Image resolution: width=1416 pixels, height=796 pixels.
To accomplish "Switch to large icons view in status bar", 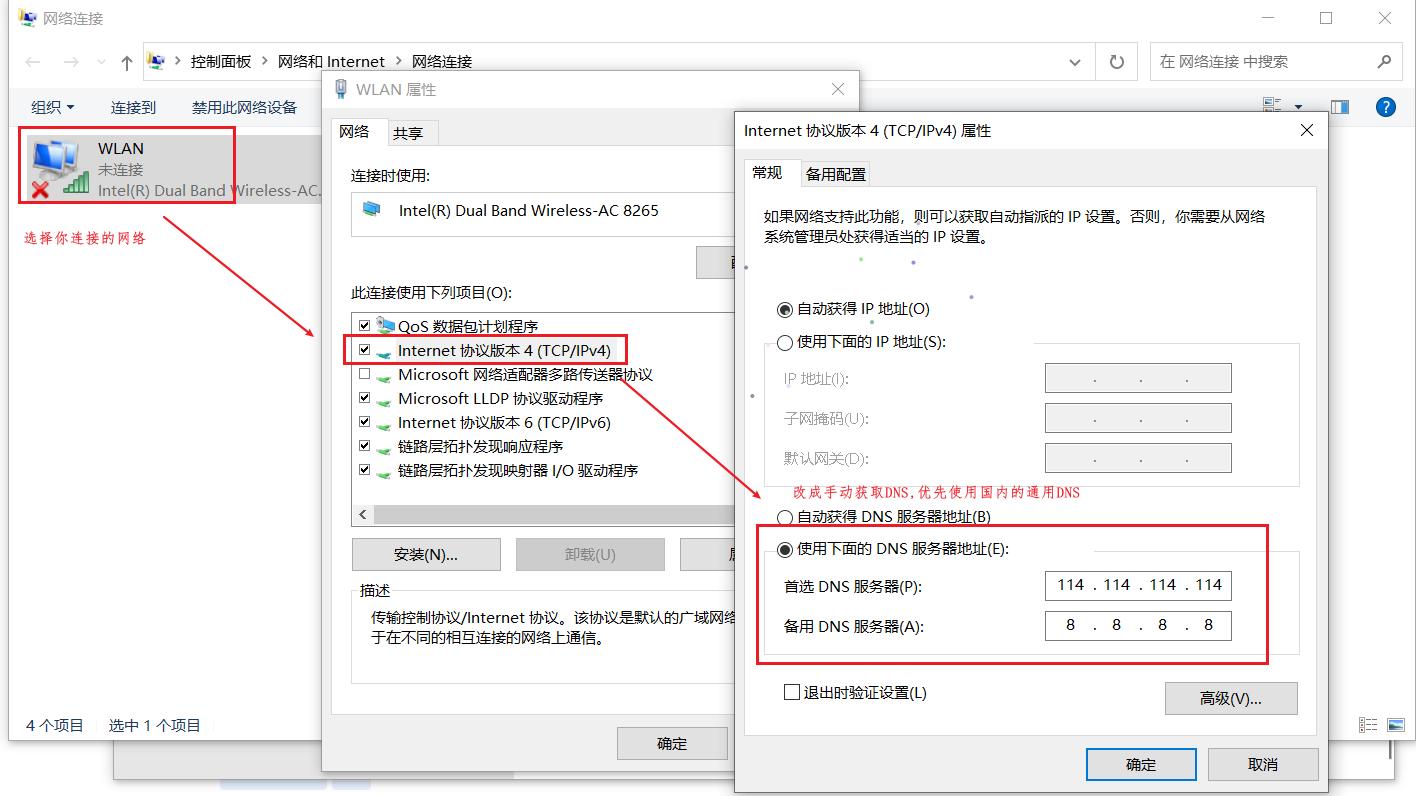I will pos(1397,725).
